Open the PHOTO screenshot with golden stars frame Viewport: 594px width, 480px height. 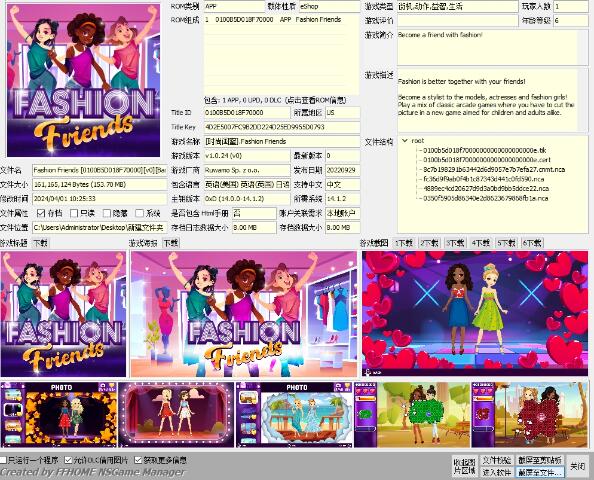click(x=59, y=415)
